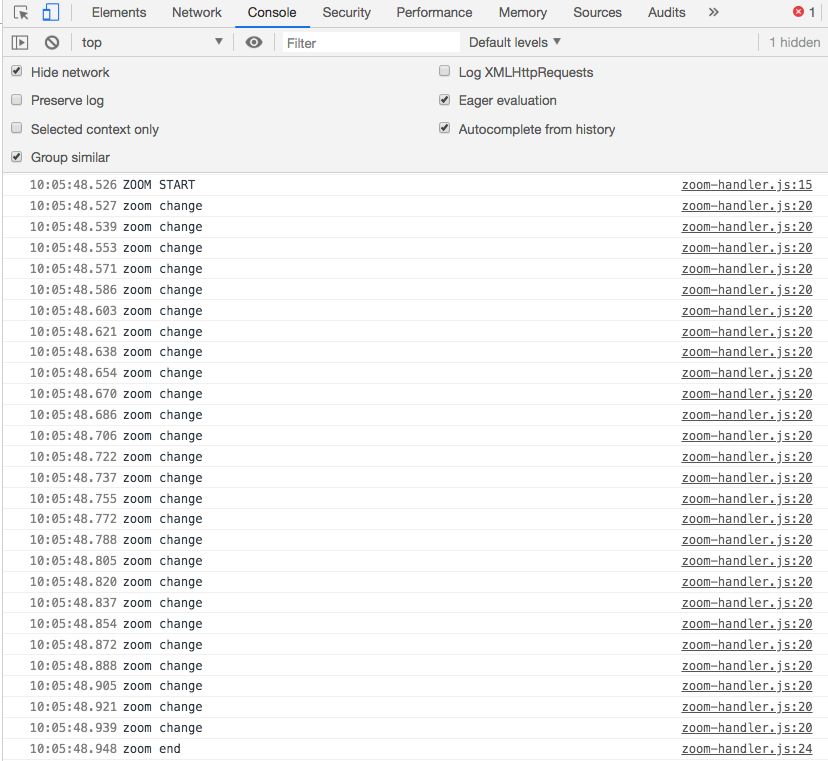The image size is (828, 761).
Task: Uncheck the Hide network checkbox
Action: click(x=17, y=71)
